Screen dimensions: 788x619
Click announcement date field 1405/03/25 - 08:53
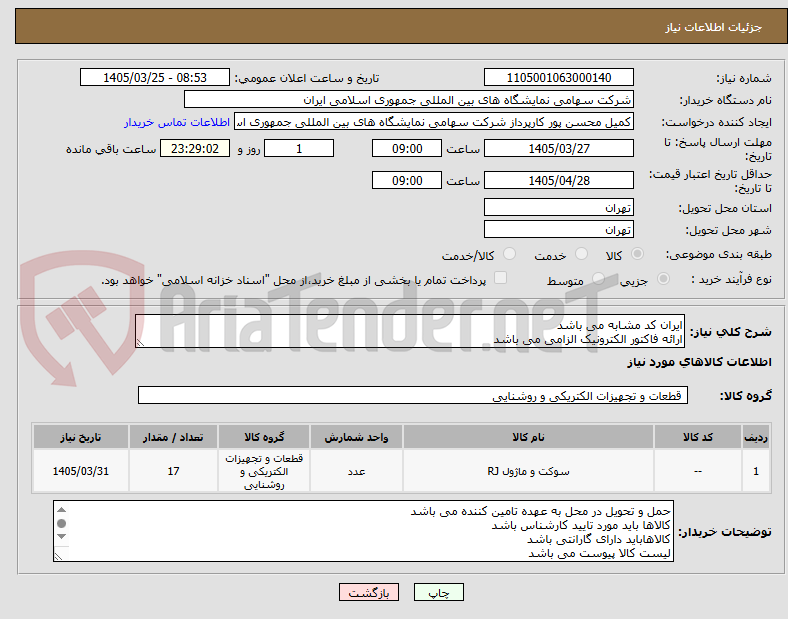[155, 77]
